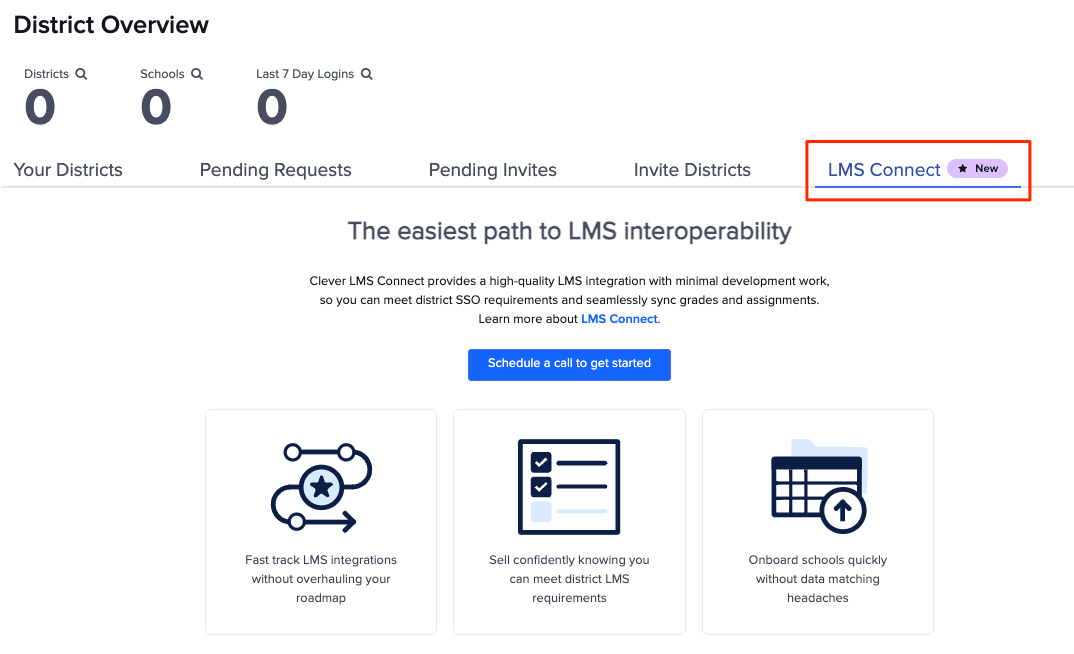
Task: Click the star inside the New badge
Action: [963, 168]
